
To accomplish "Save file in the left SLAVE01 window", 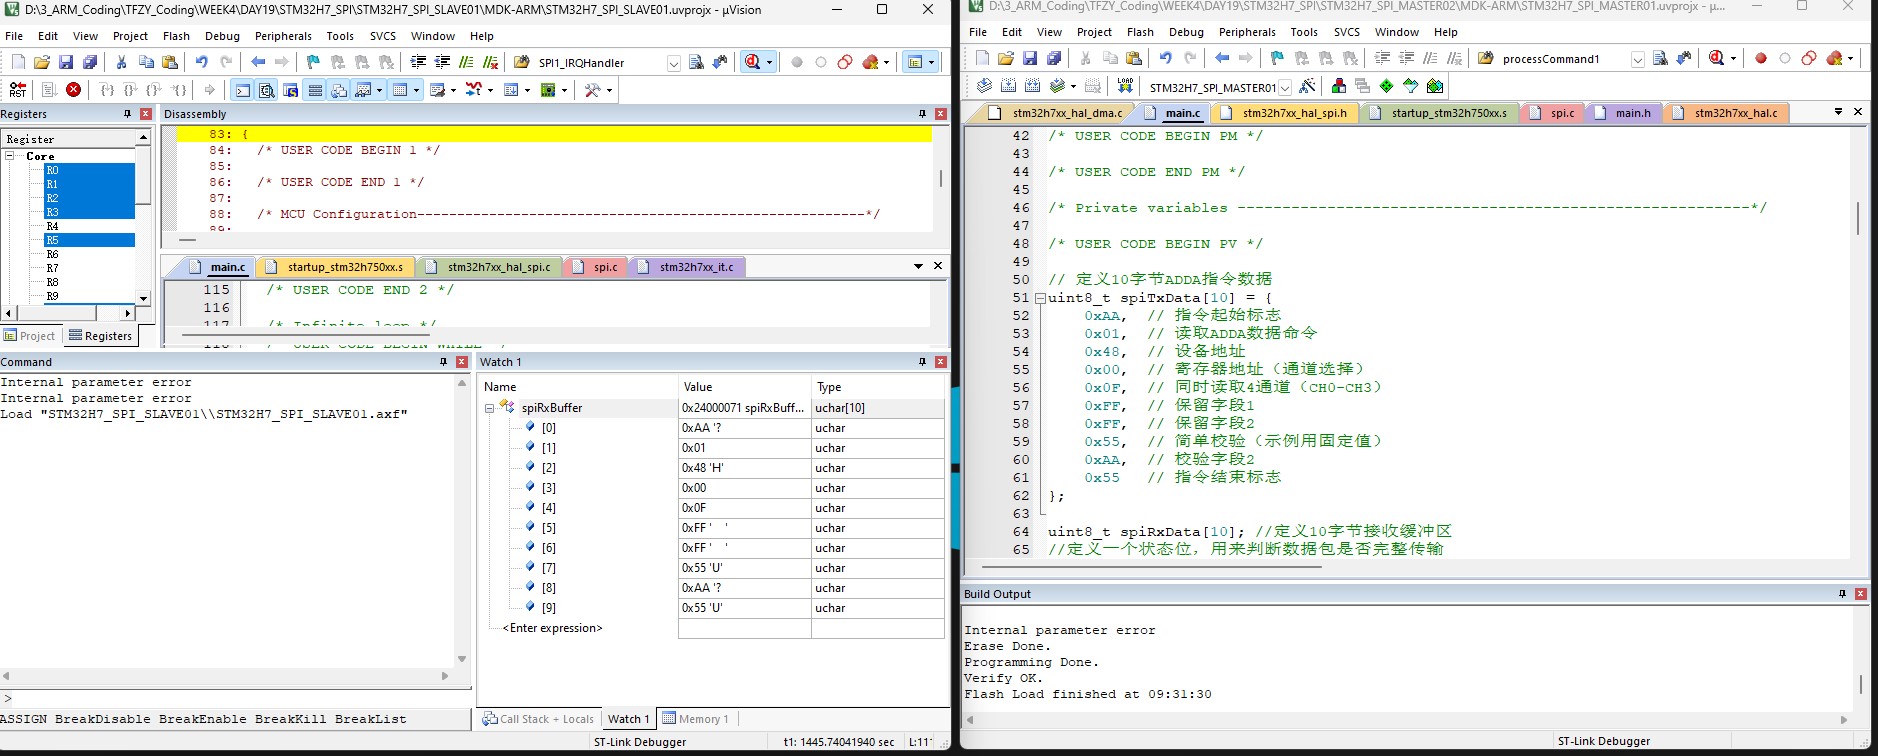I will pyautogui.click(x=65, y=62).
